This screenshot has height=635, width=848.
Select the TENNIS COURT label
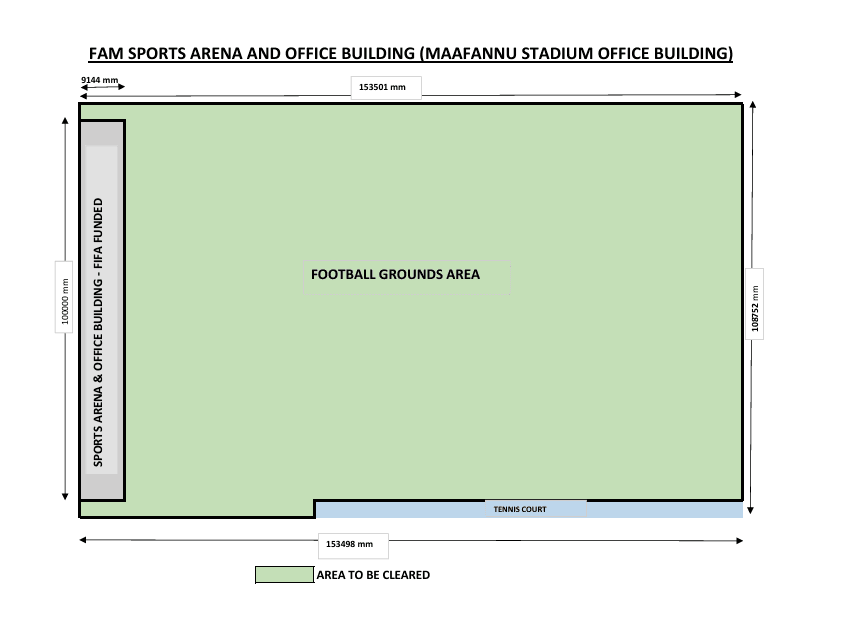[x=520, y=509]
